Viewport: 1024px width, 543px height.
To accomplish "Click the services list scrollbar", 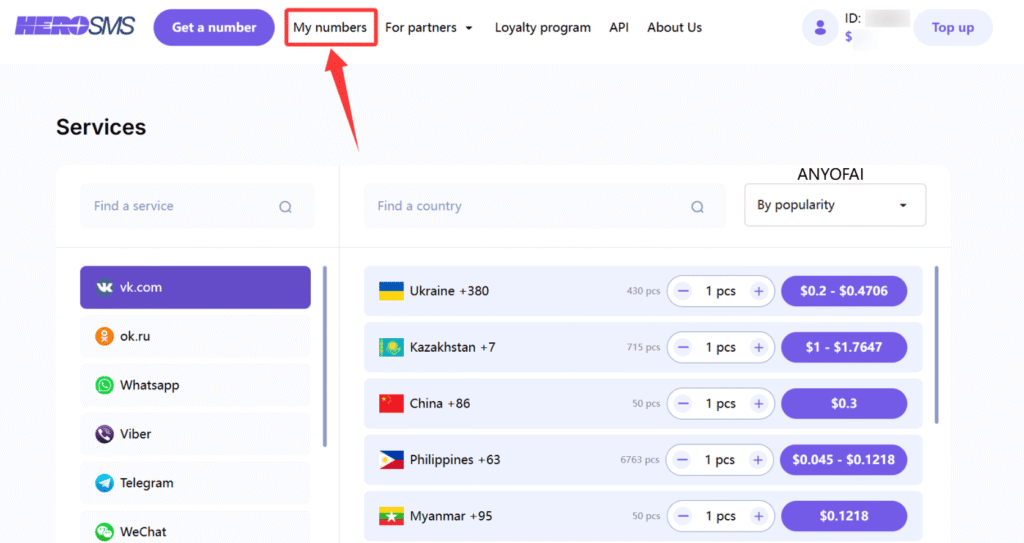I will [x=325, y=356].
